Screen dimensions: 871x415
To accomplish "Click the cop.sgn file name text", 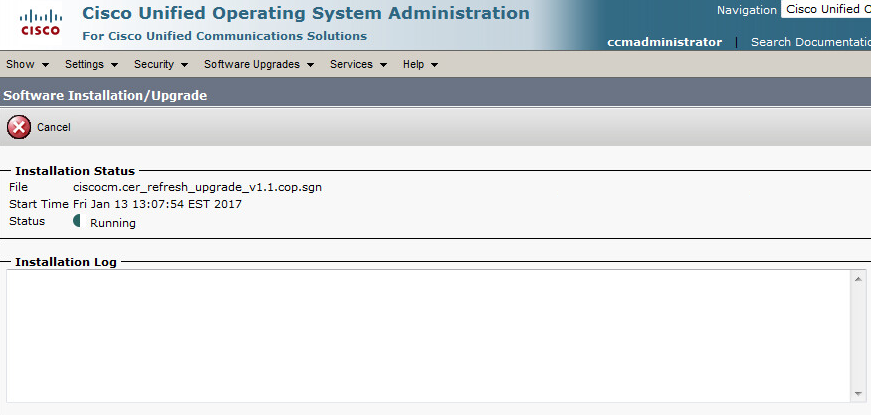I will point(197,187).
